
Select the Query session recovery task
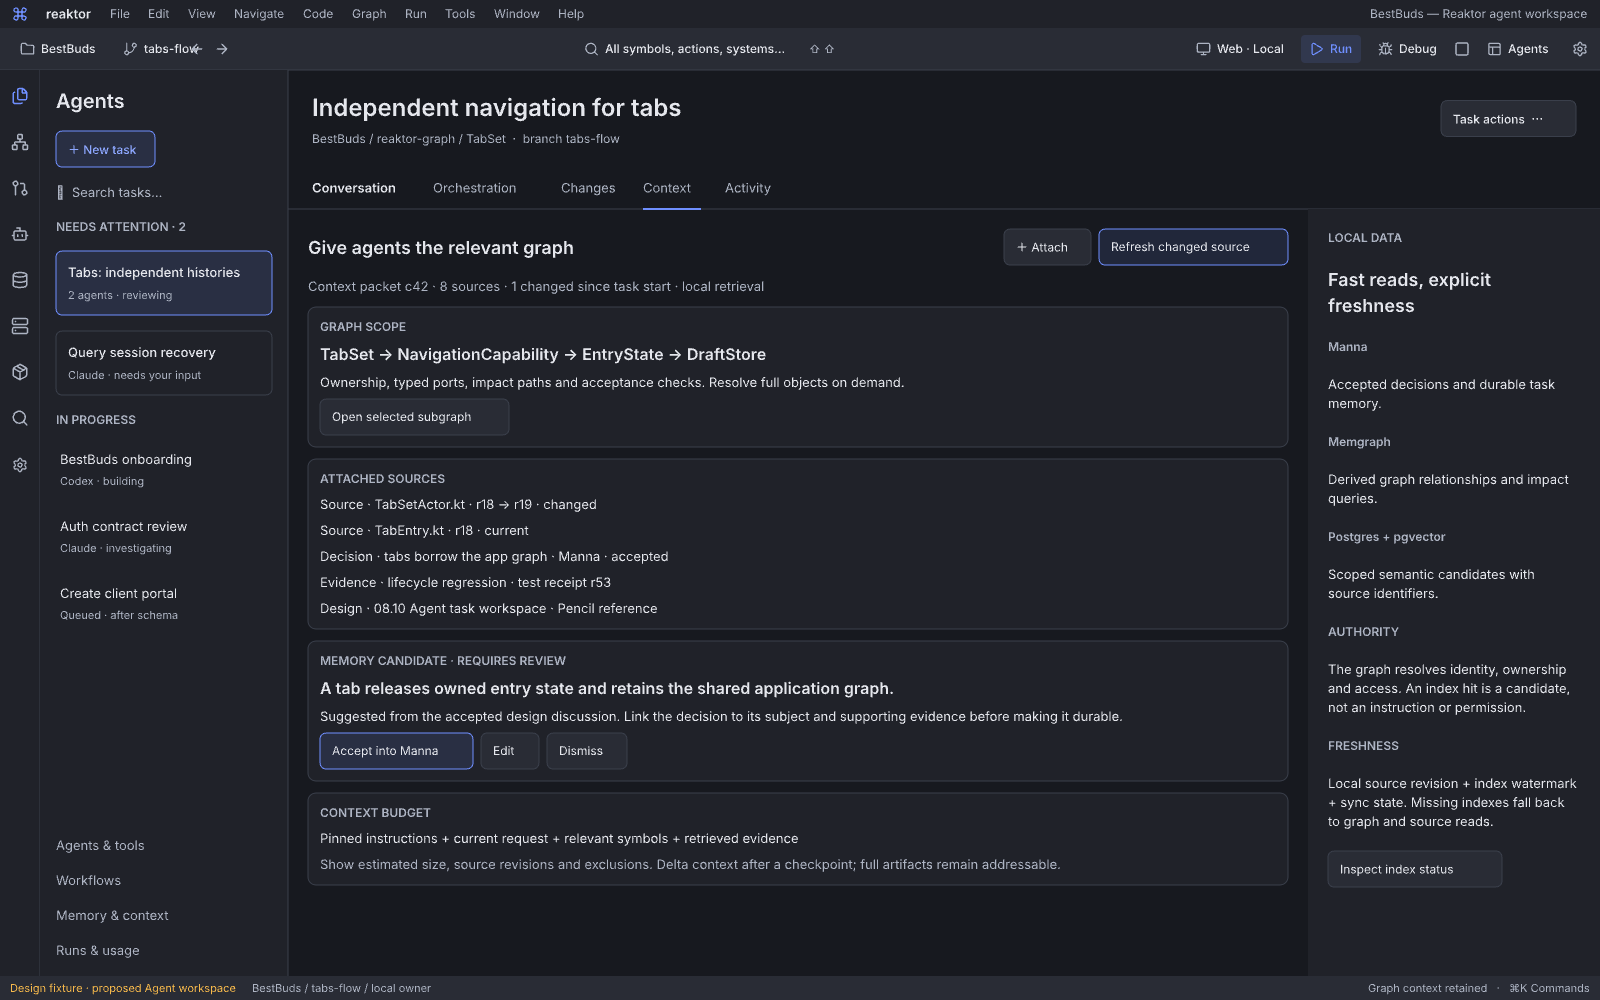pos(164,363)
